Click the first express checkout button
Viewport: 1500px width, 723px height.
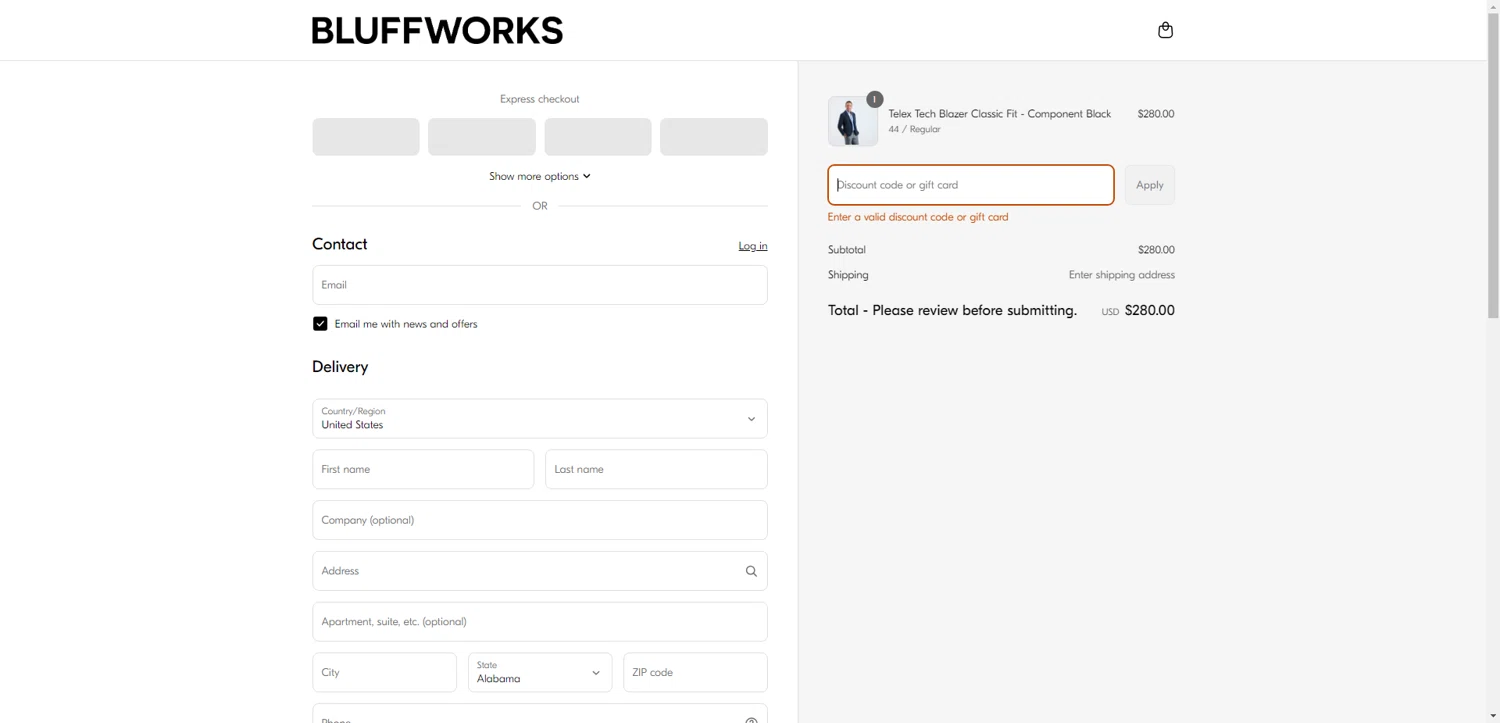[x=366, y=137]
